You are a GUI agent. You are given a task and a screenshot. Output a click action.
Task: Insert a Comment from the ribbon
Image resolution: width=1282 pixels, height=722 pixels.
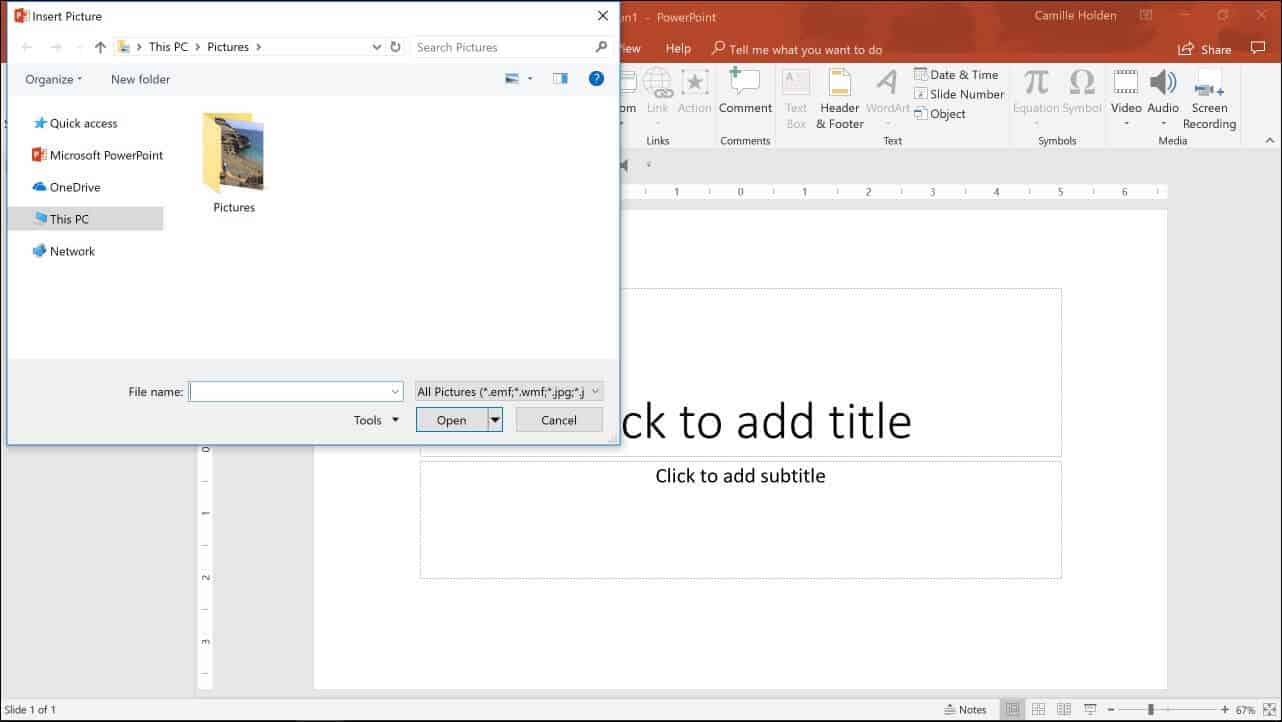[745, 91]
